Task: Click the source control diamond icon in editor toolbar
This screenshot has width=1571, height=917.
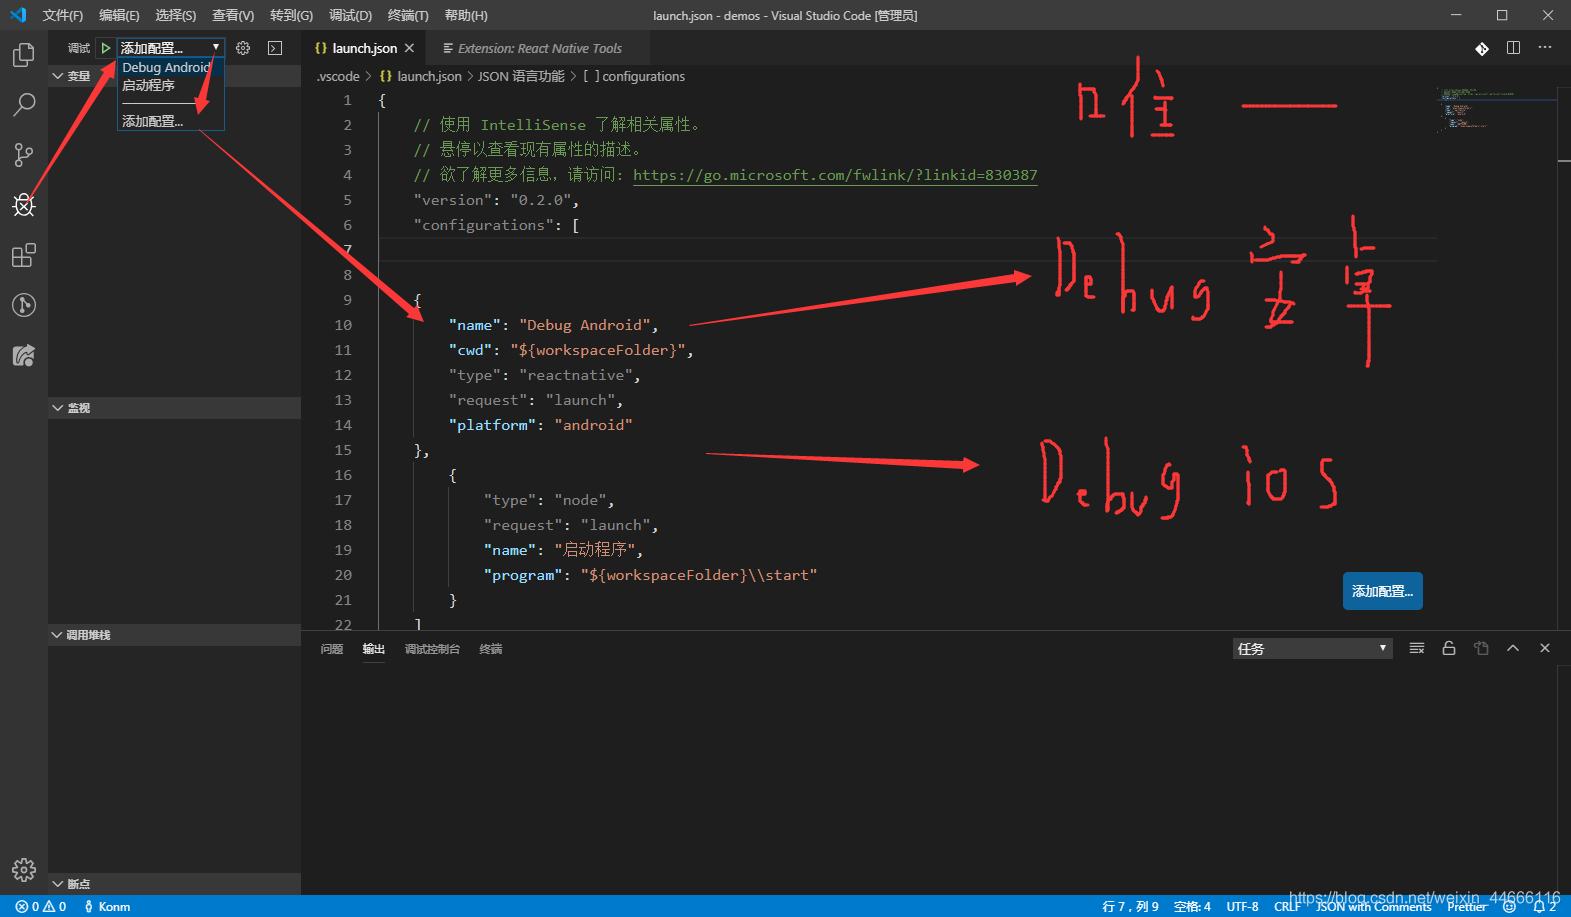Action: coord(1482,48)
